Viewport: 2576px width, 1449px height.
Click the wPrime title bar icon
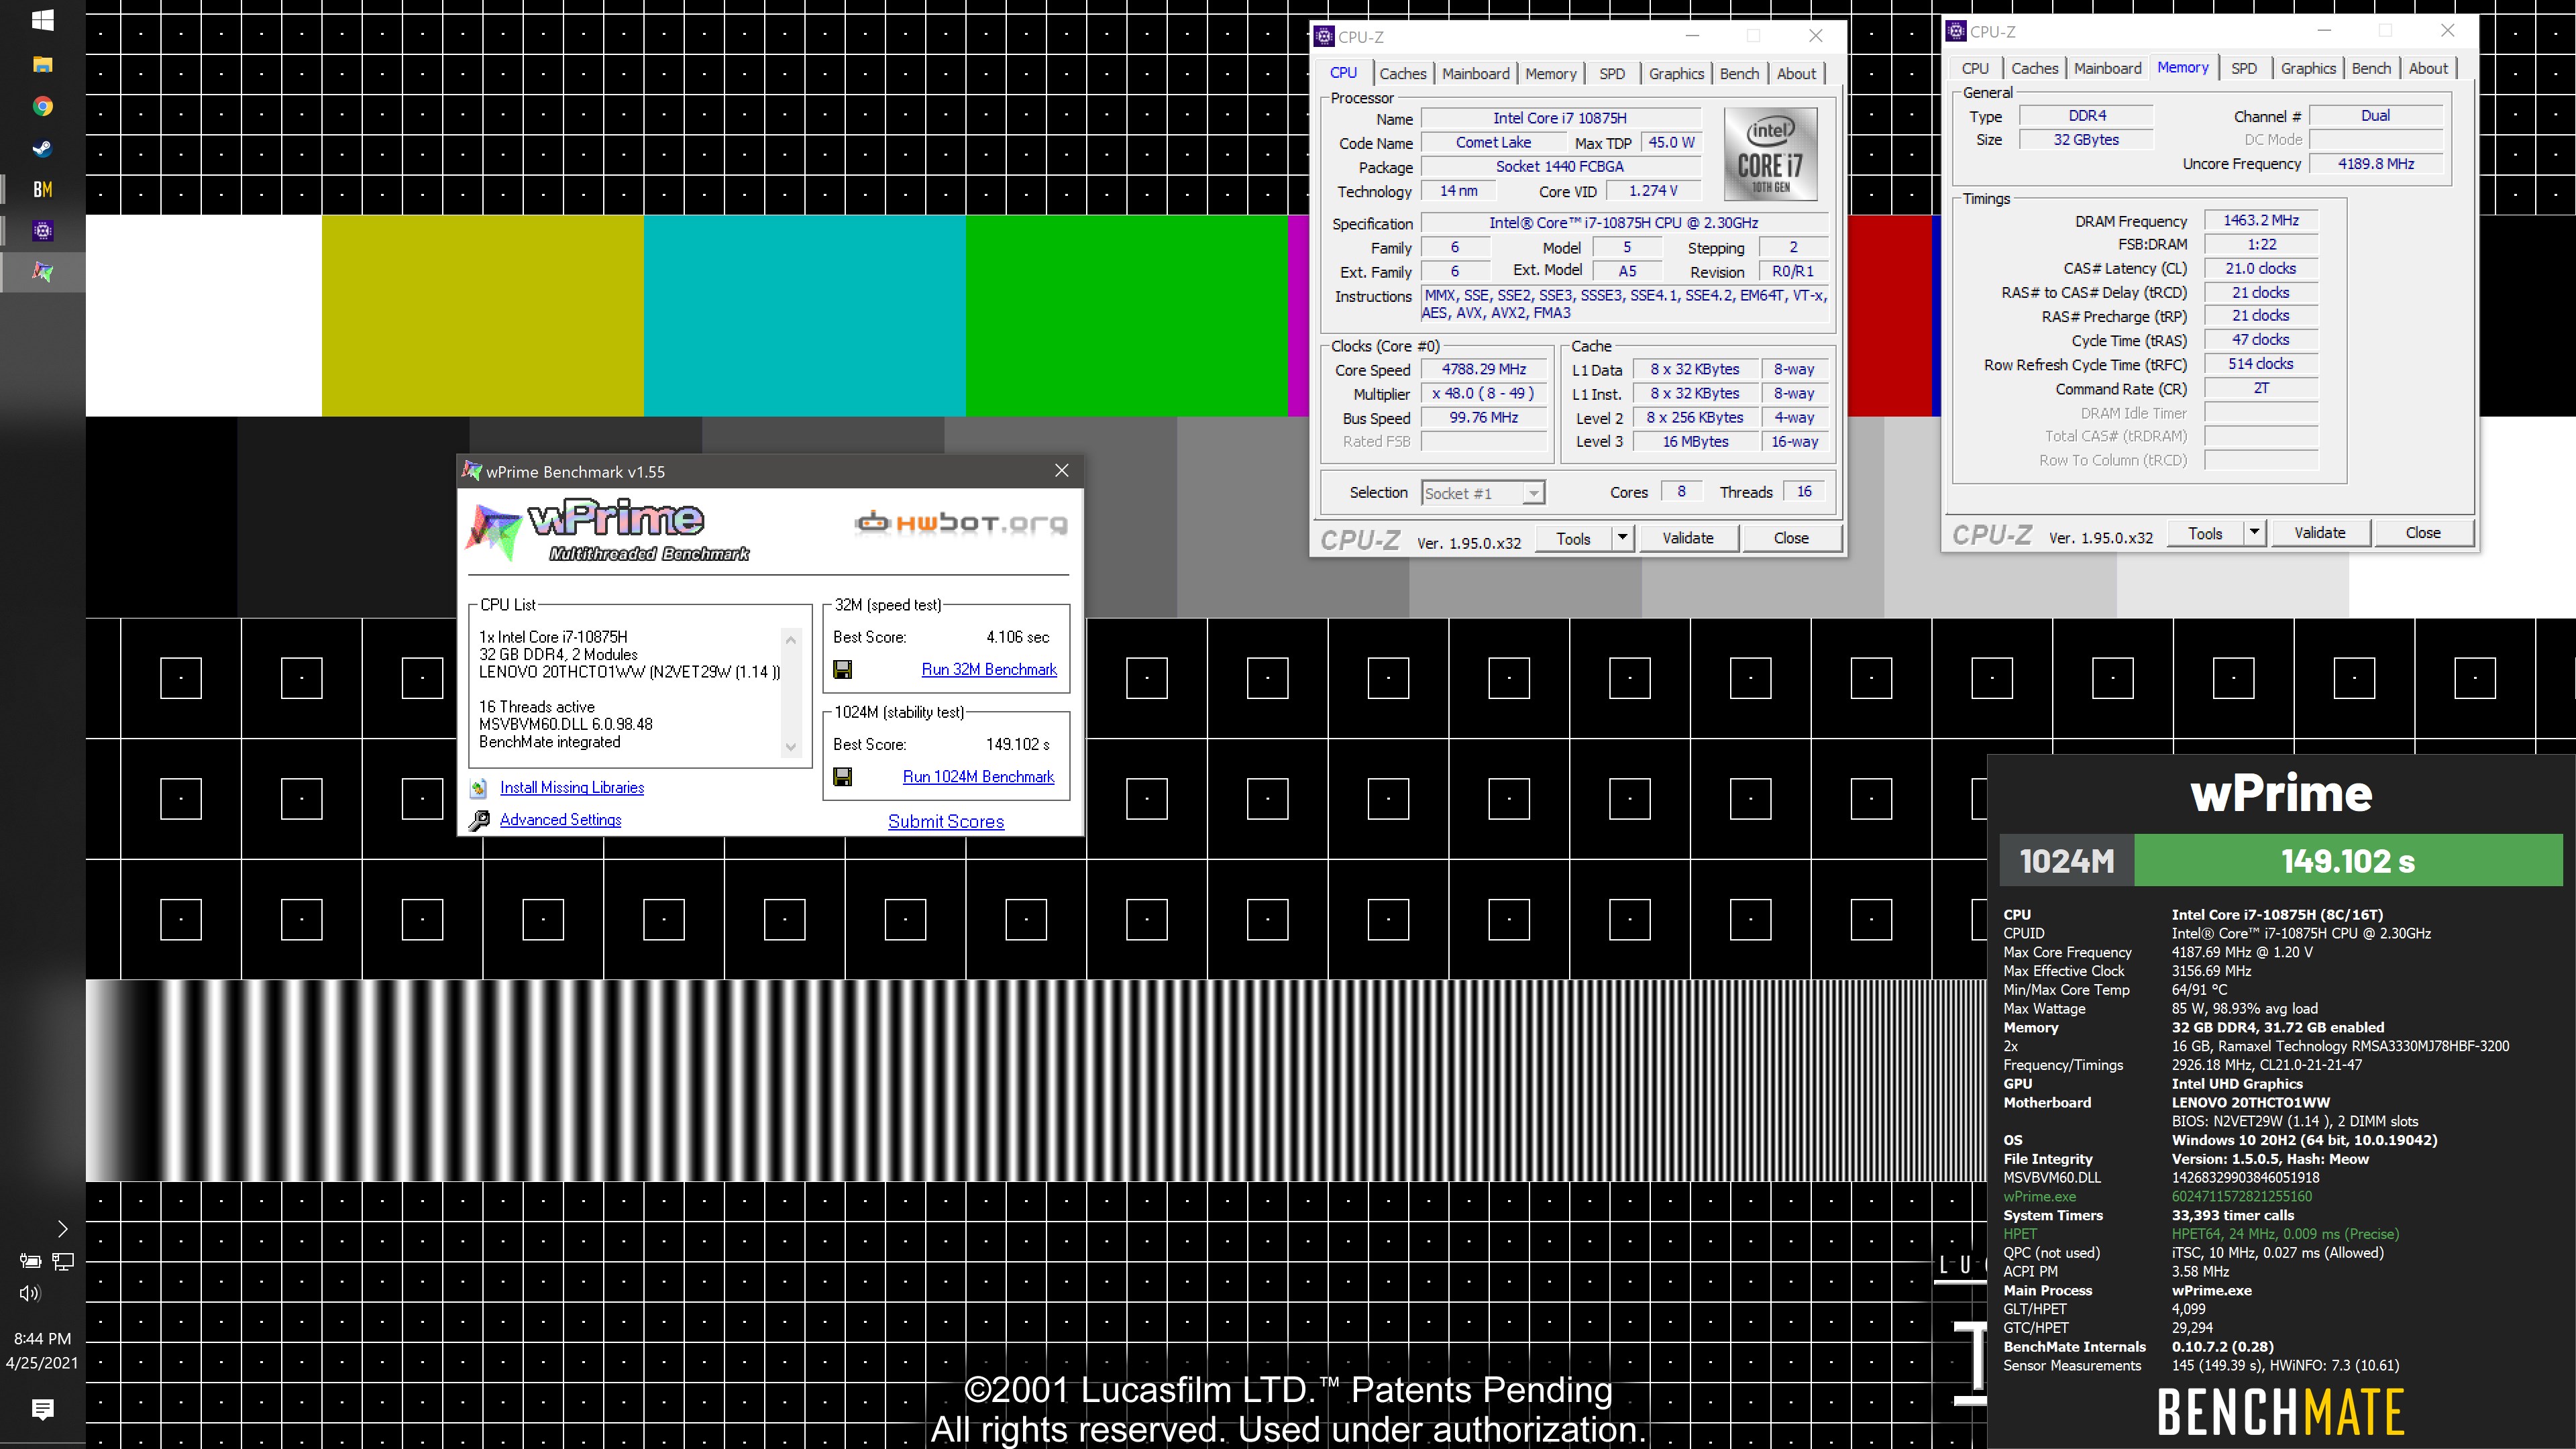pos(471,471)
